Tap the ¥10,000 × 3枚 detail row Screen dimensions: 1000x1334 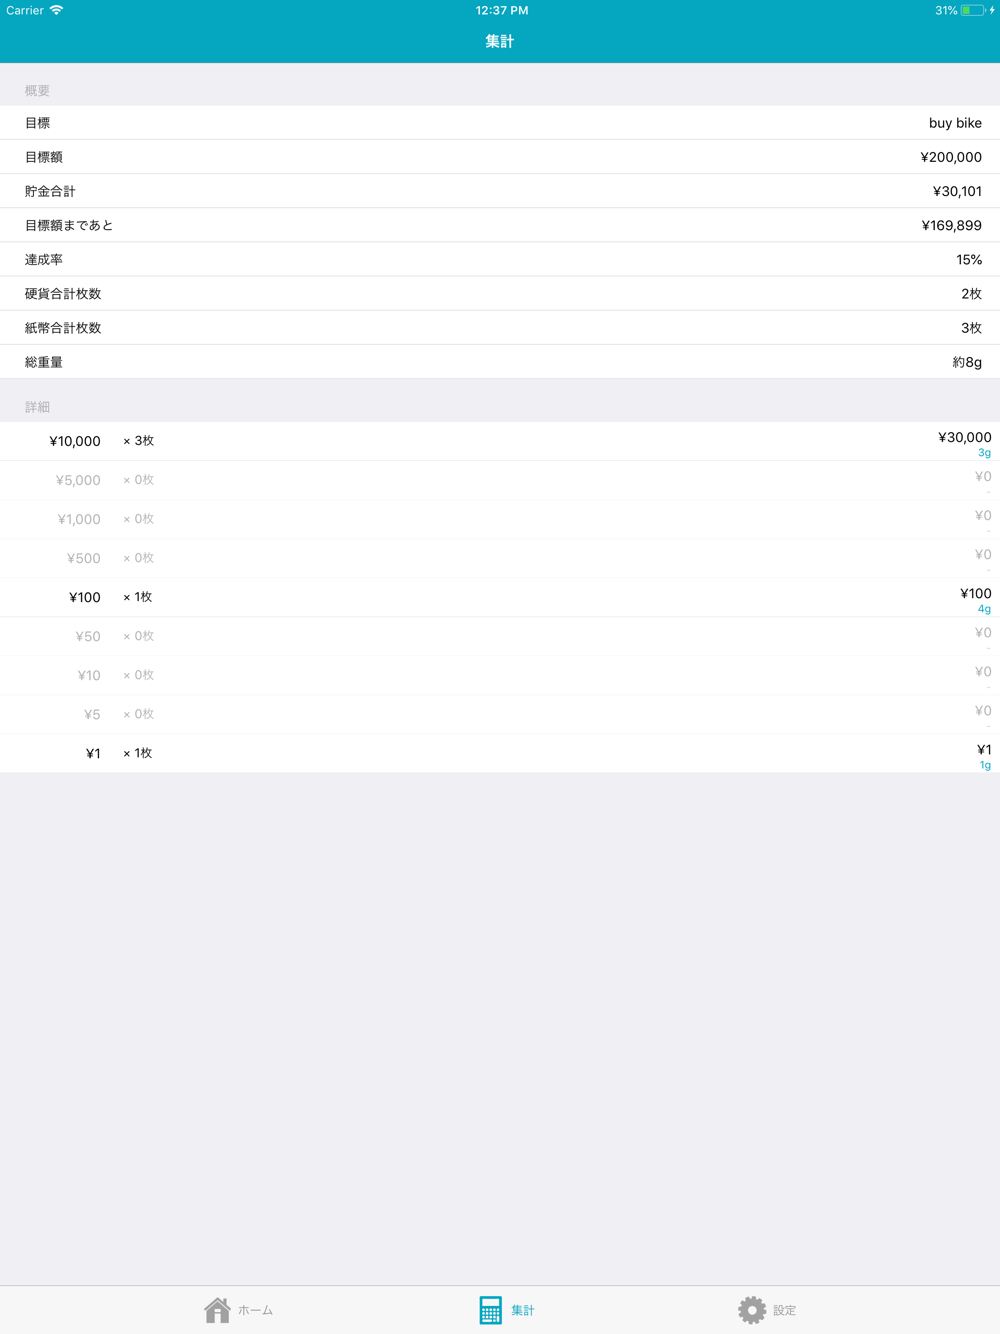(x=500, y=441)
